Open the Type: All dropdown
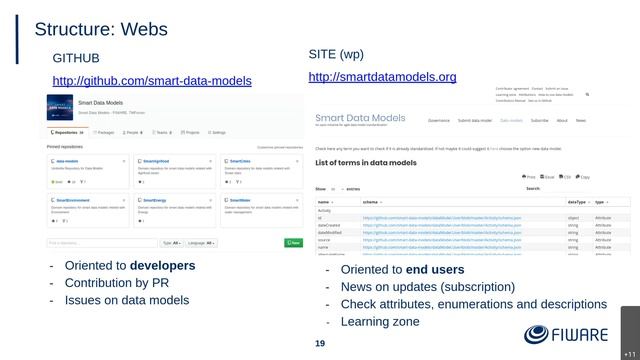 pyautogui.click(x=172, y=243)
